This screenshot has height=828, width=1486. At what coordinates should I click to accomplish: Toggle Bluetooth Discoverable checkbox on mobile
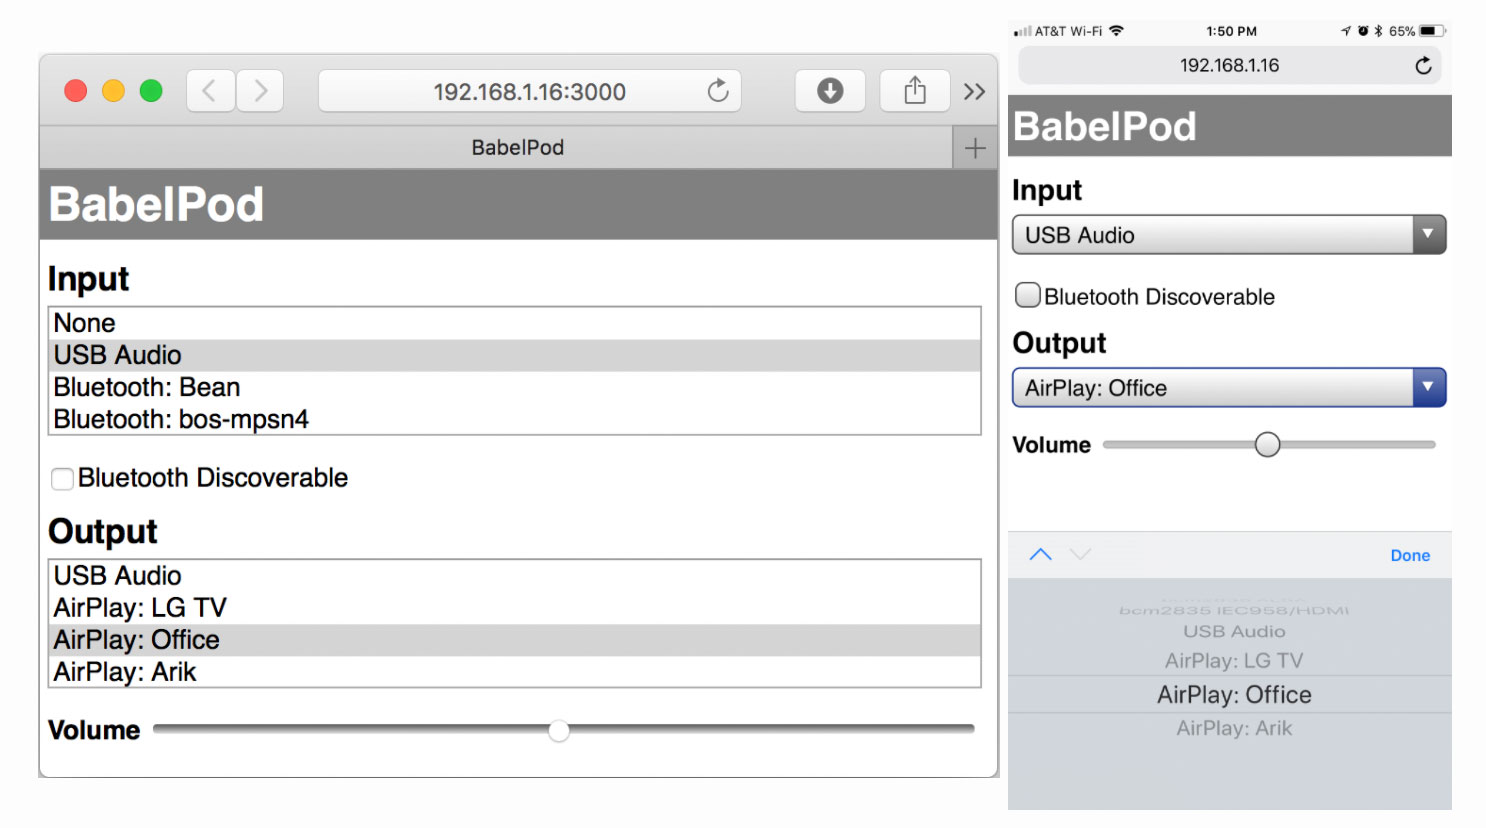(x=1027, y=296)
